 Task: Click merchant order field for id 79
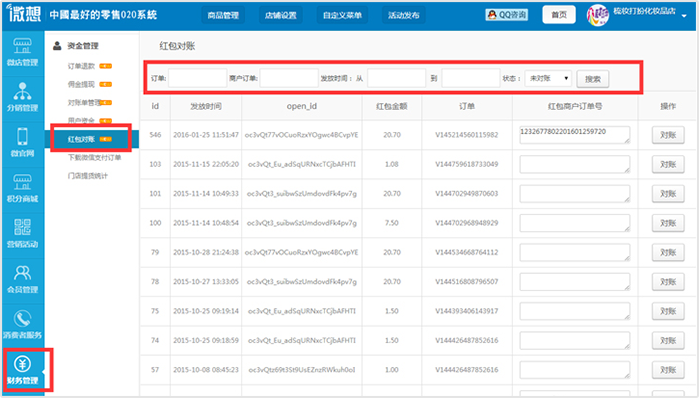575,252
